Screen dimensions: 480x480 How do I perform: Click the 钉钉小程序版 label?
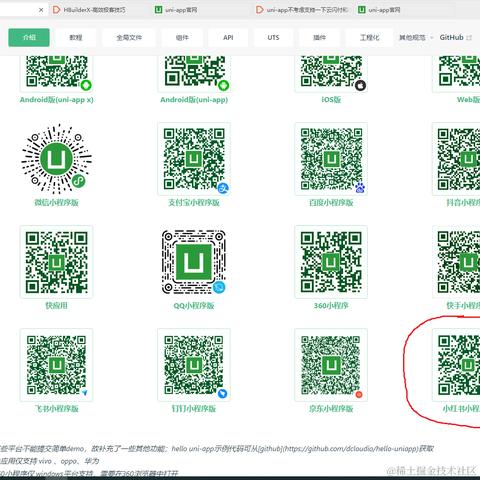pos(194,409)
